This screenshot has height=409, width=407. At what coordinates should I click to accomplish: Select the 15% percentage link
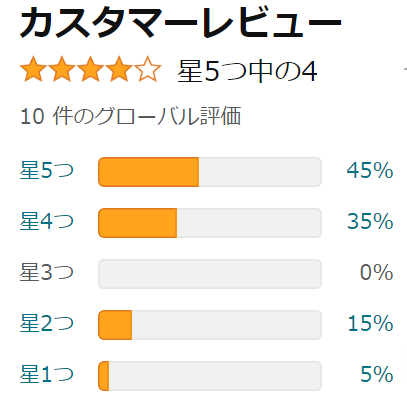(371, 323)
